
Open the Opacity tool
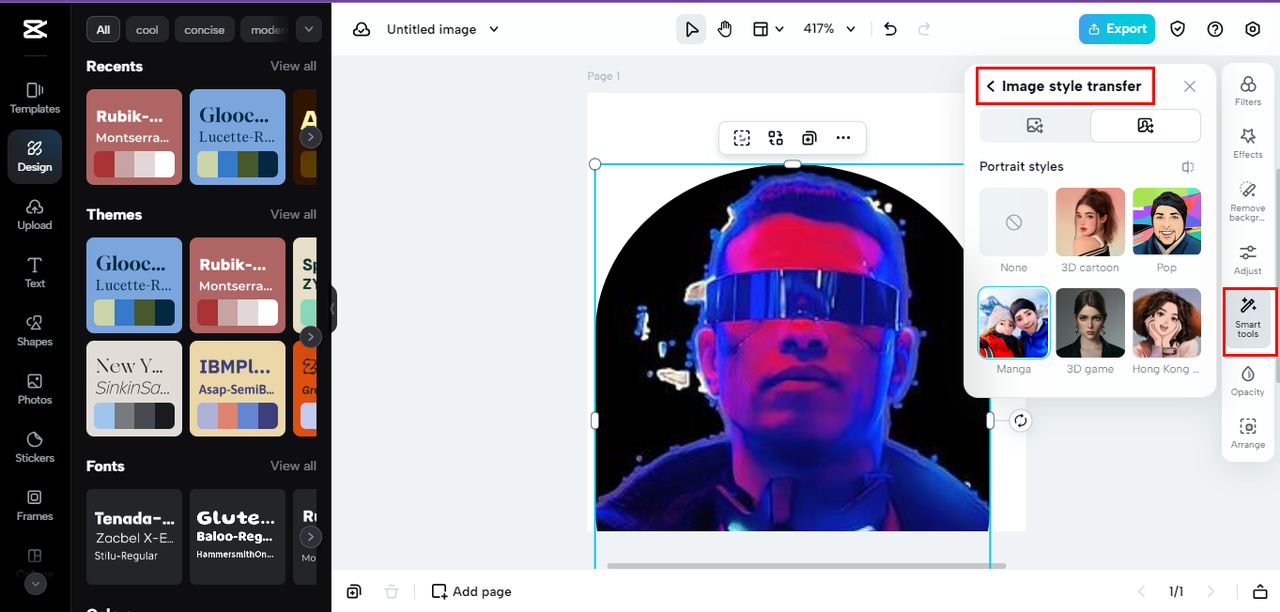1248,381
